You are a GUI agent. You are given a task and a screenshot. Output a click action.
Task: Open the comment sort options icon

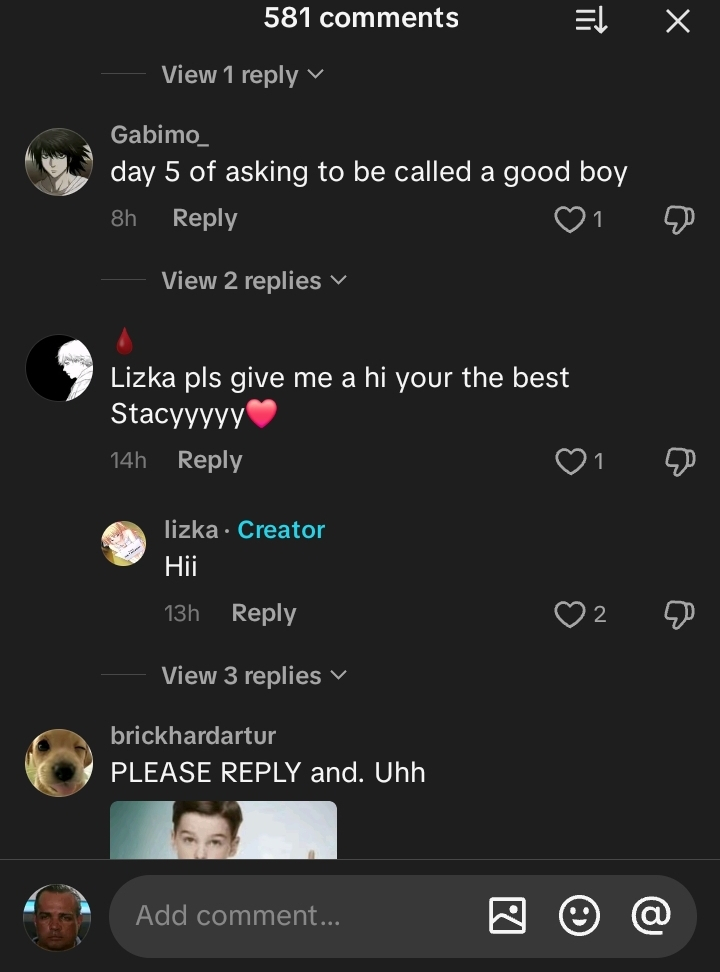coord(590,19)
